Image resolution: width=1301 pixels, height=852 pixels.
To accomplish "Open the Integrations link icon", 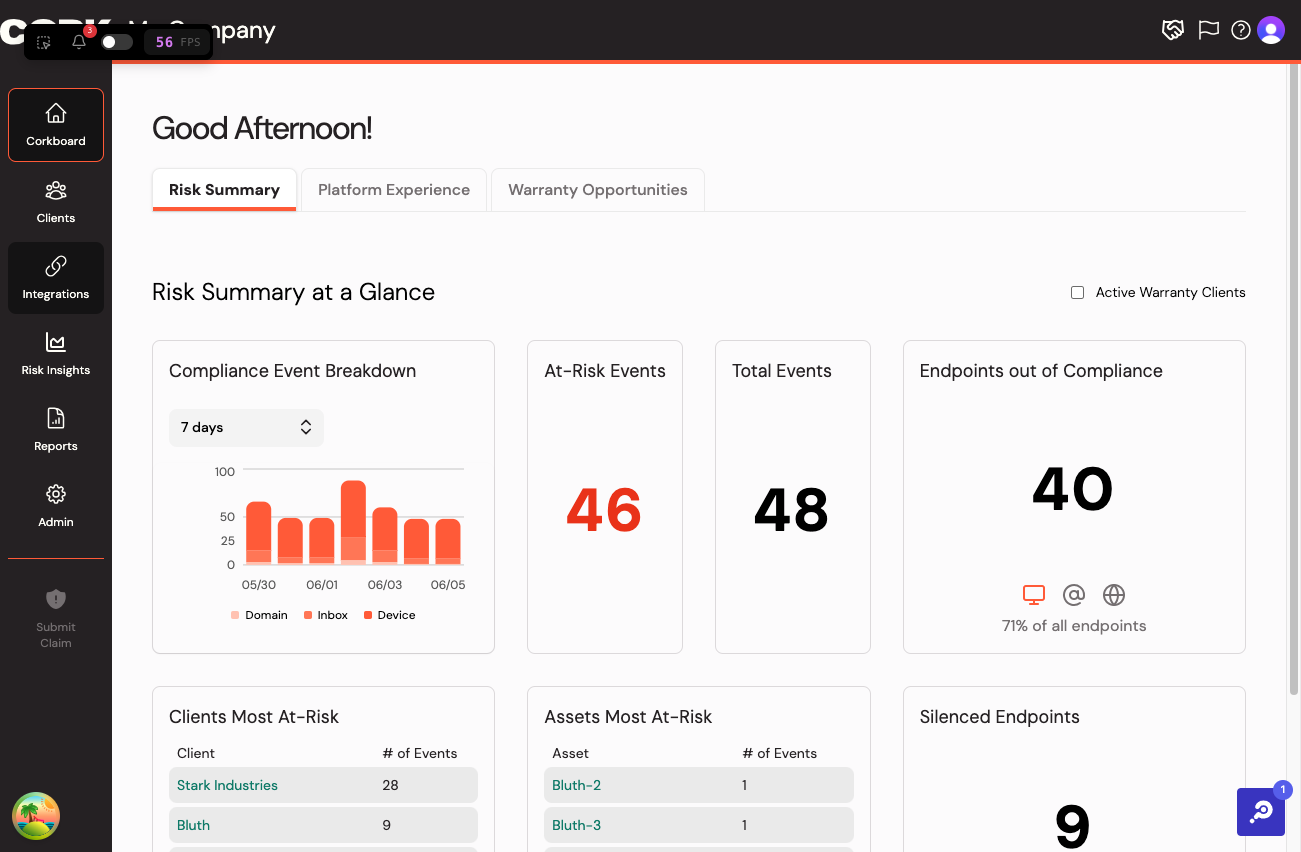I will [56, 266].
